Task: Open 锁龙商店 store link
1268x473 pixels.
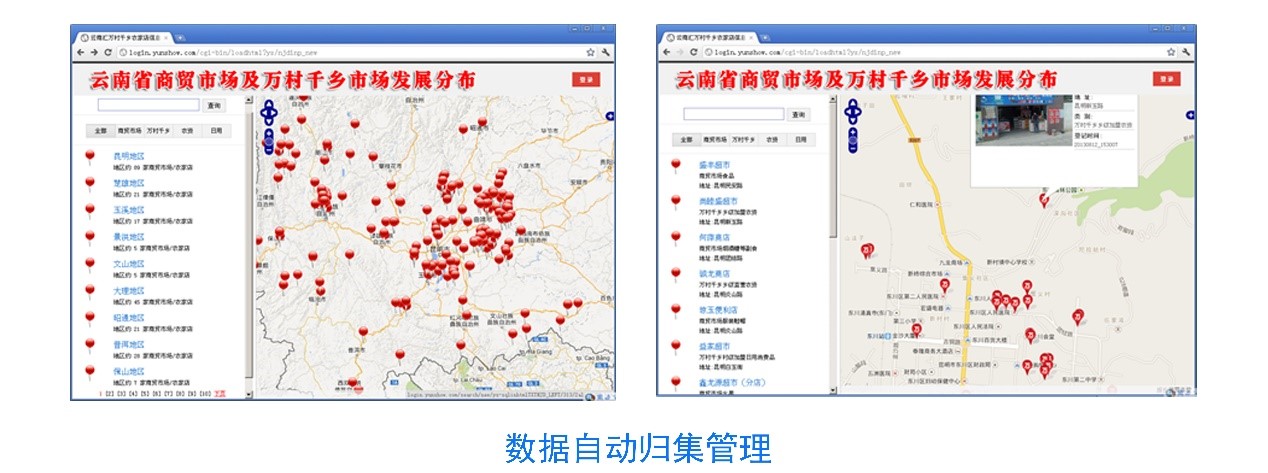Action: pos(713,273)
